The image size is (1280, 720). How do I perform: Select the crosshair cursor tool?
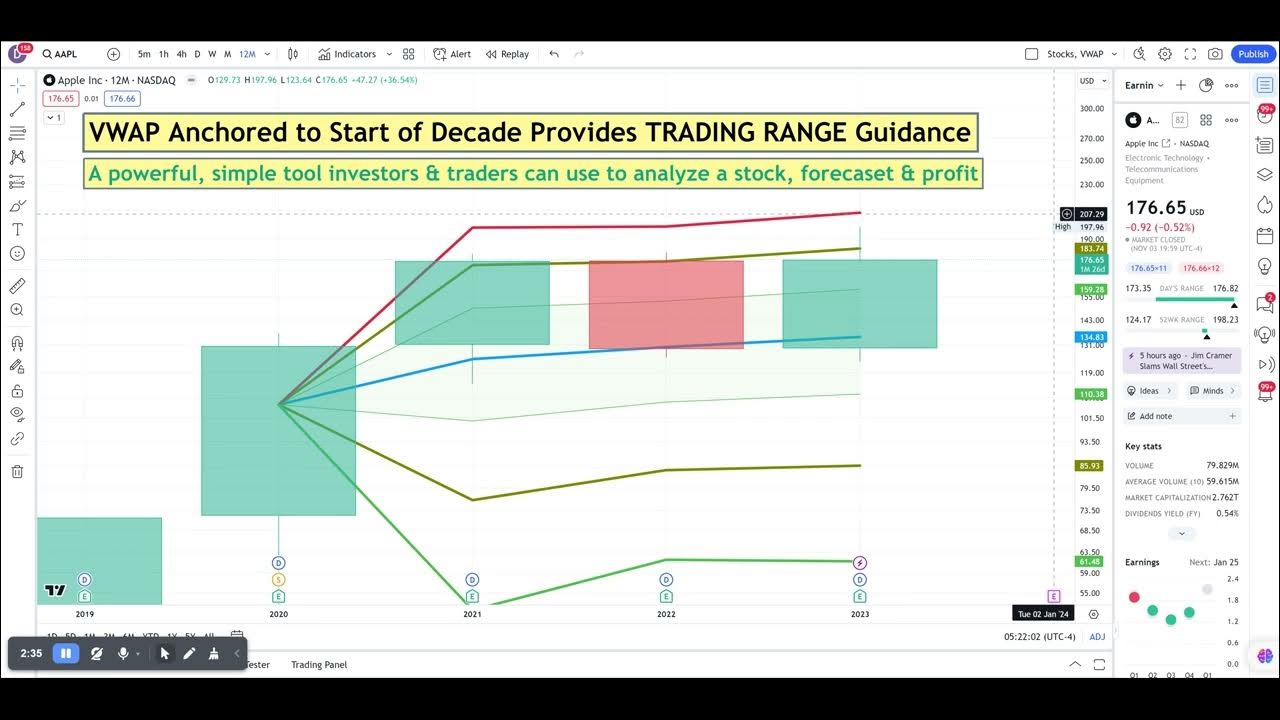(x=17, y=85)
